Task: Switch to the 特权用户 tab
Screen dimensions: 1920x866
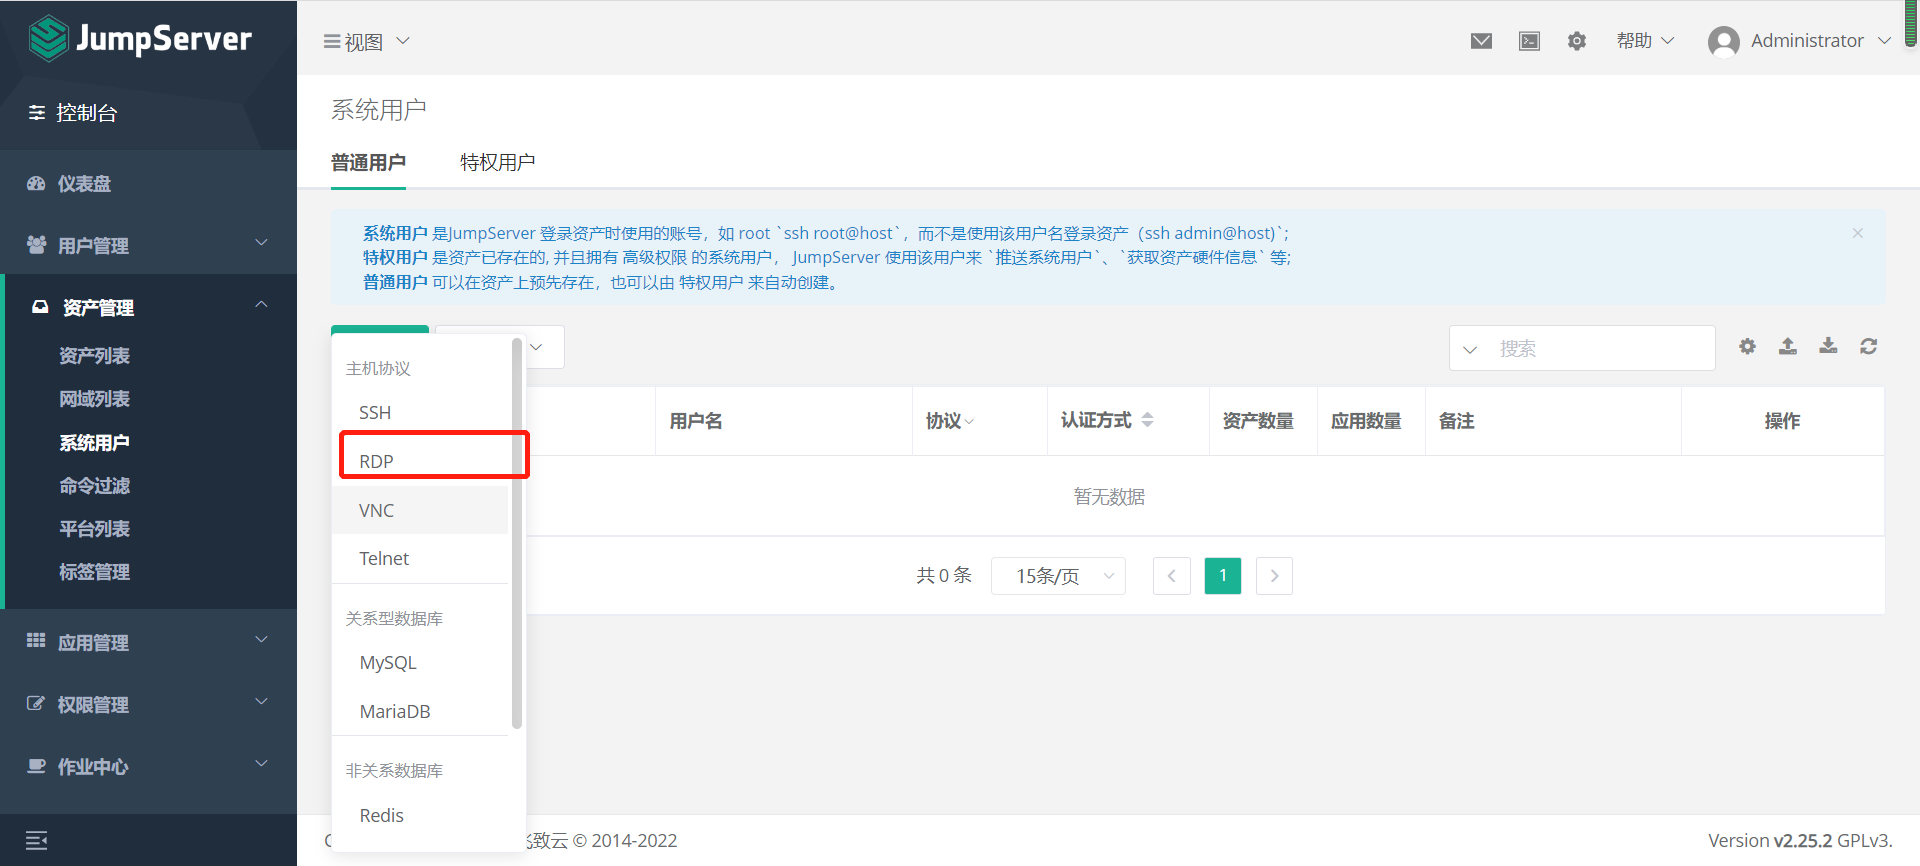Action: [497, 162]
